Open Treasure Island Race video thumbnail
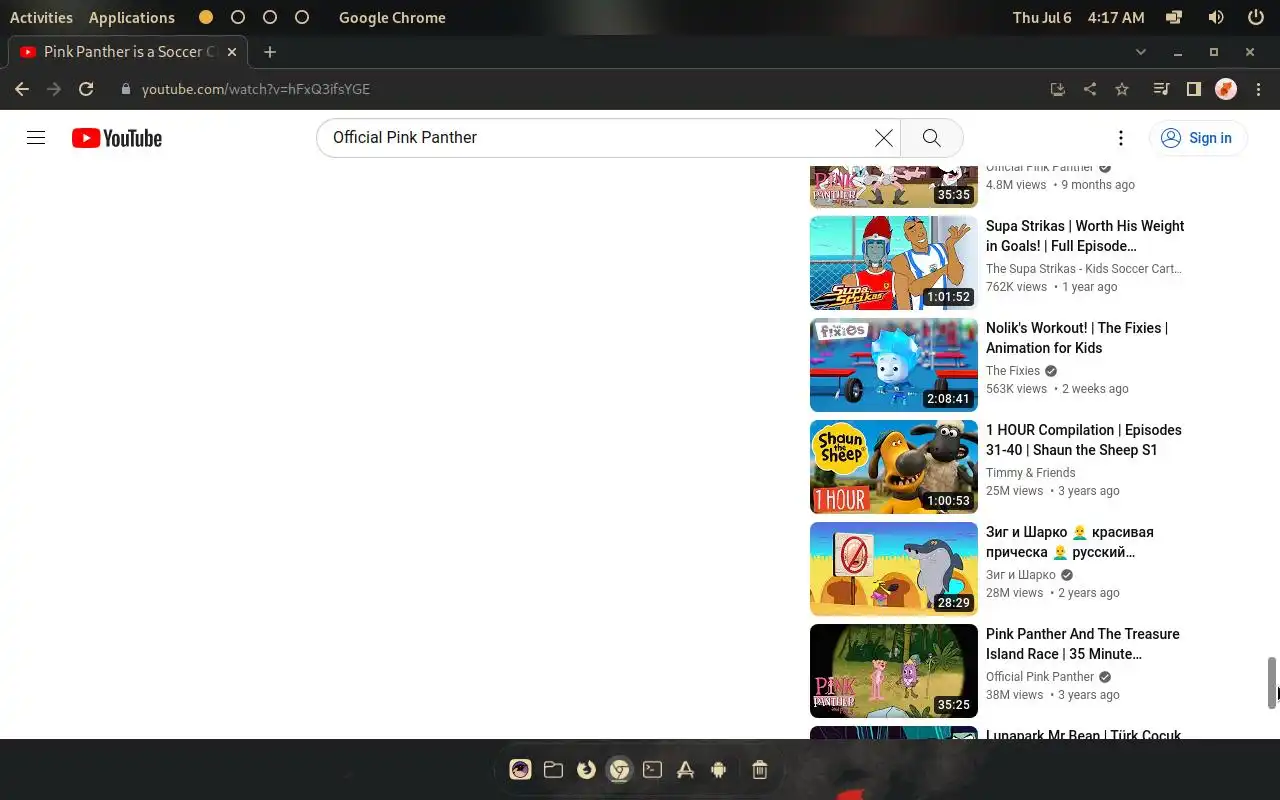 coord(894,671)
